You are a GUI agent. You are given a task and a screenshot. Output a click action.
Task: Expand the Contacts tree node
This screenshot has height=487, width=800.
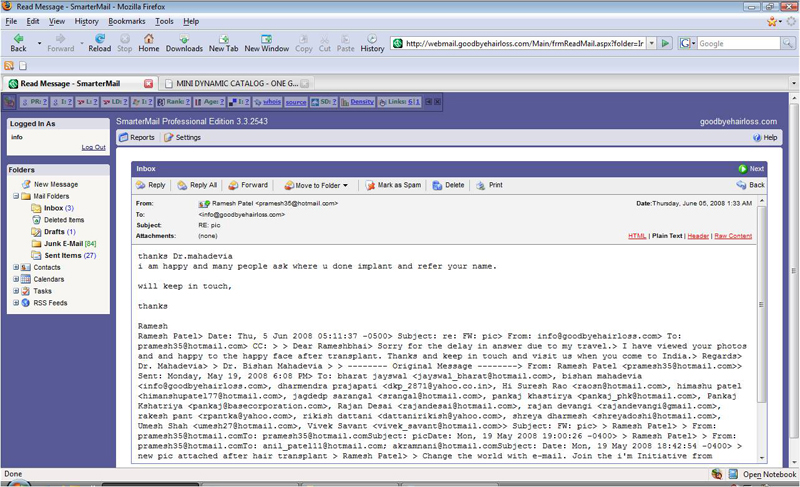click(x=16, y=267)
